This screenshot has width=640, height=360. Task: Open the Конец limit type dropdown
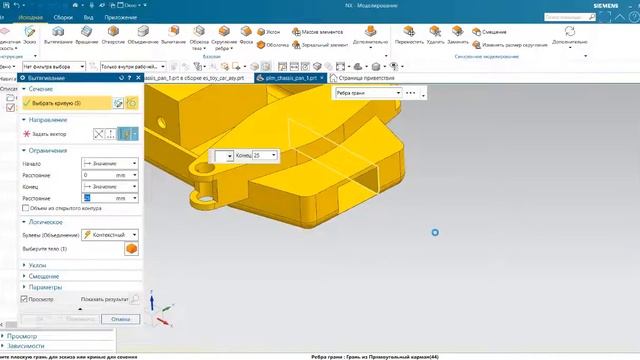coord(109,187)
